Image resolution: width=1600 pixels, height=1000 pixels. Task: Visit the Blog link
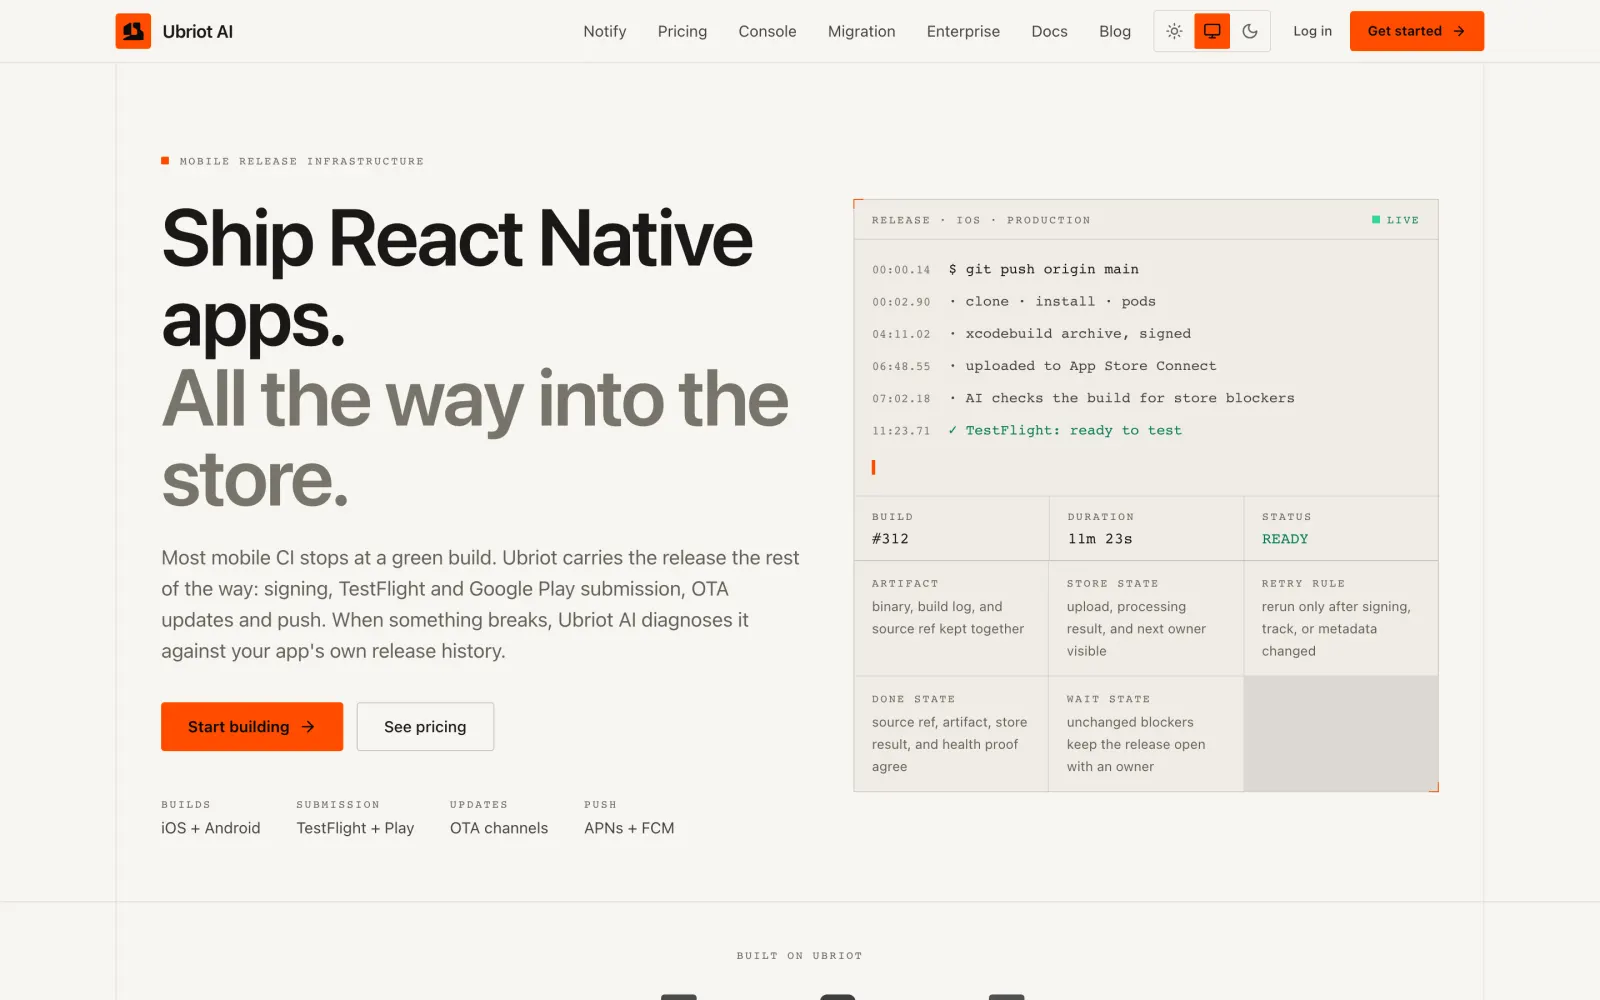[1115, 31]
